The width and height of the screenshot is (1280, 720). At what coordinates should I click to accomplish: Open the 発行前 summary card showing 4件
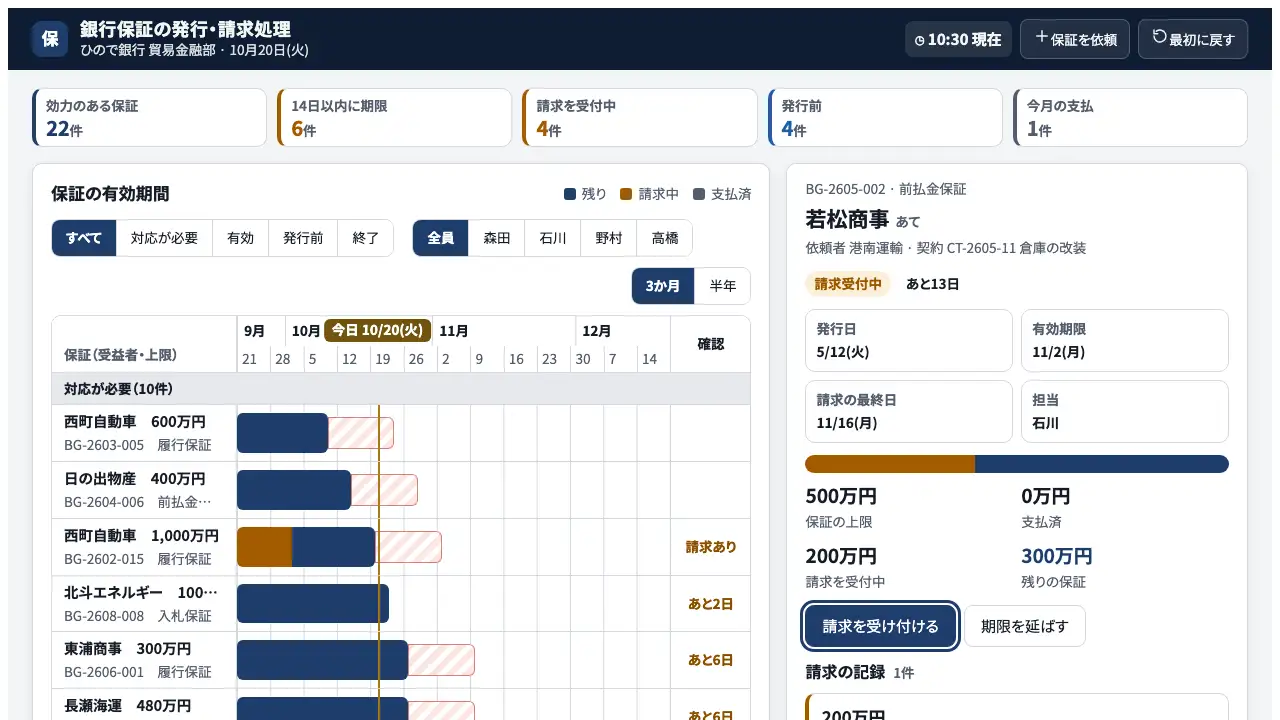pos(885,118)
